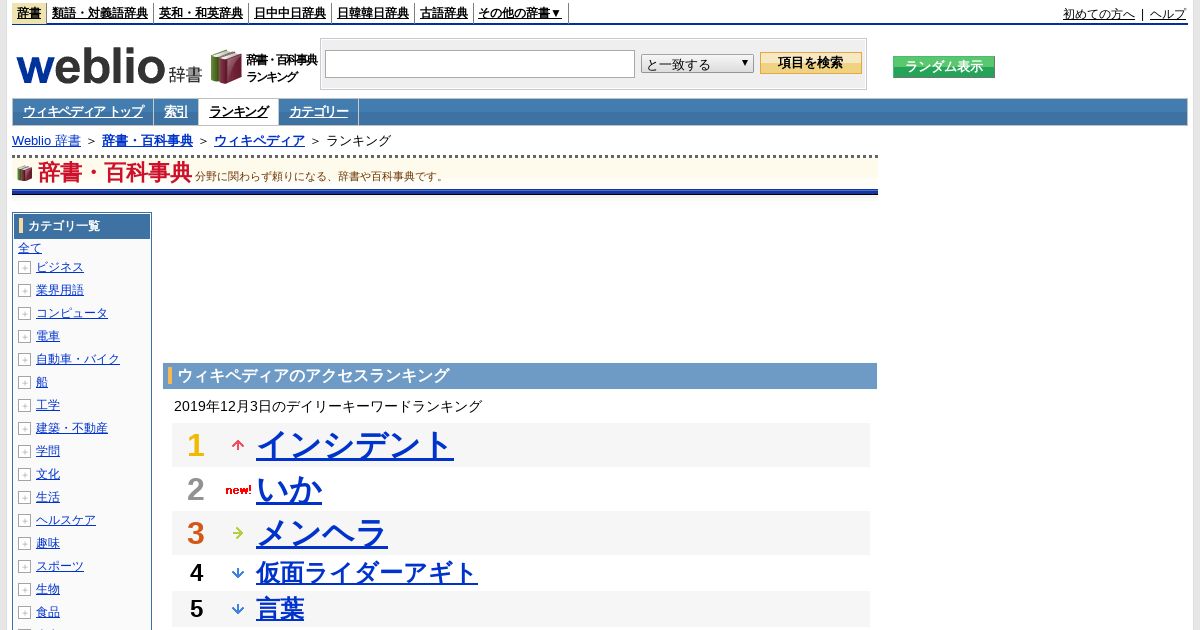The image size is (1200, 630).
Task: Open the ビジネス category link
Action: click(60, 268)
